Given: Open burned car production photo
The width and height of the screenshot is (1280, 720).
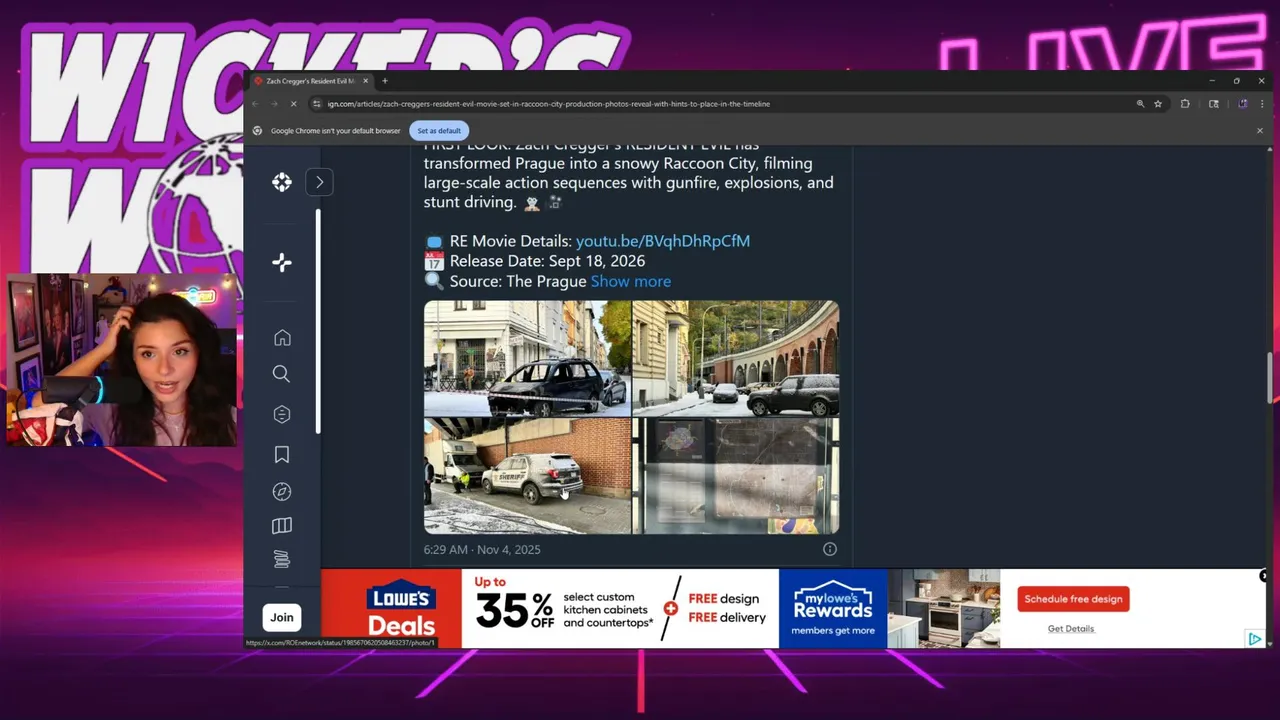Looking at the screenshot, I should coord(527,358).
